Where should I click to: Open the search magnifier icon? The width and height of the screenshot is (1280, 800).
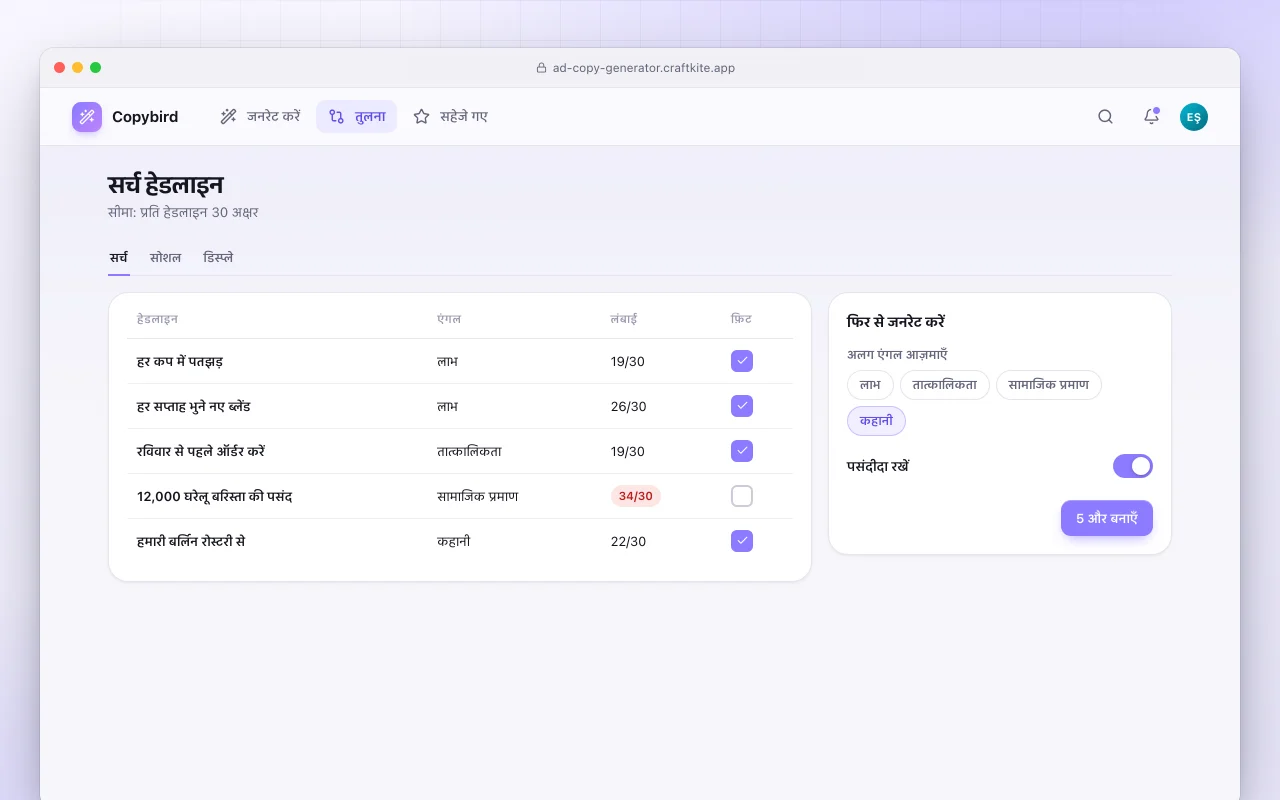1105,117
